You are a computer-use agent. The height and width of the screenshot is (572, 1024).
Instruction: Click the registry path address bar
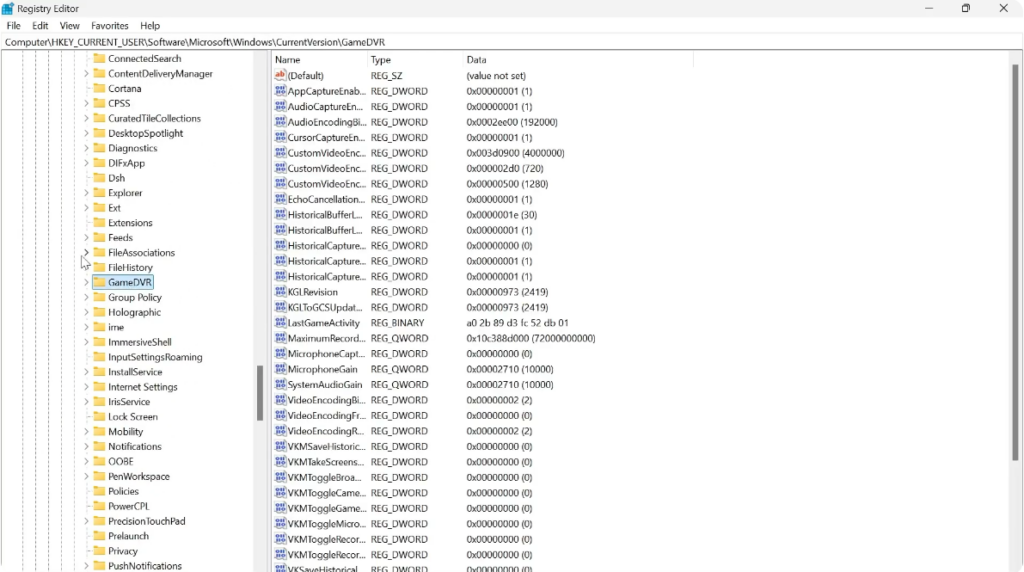(x=512, y=42)
